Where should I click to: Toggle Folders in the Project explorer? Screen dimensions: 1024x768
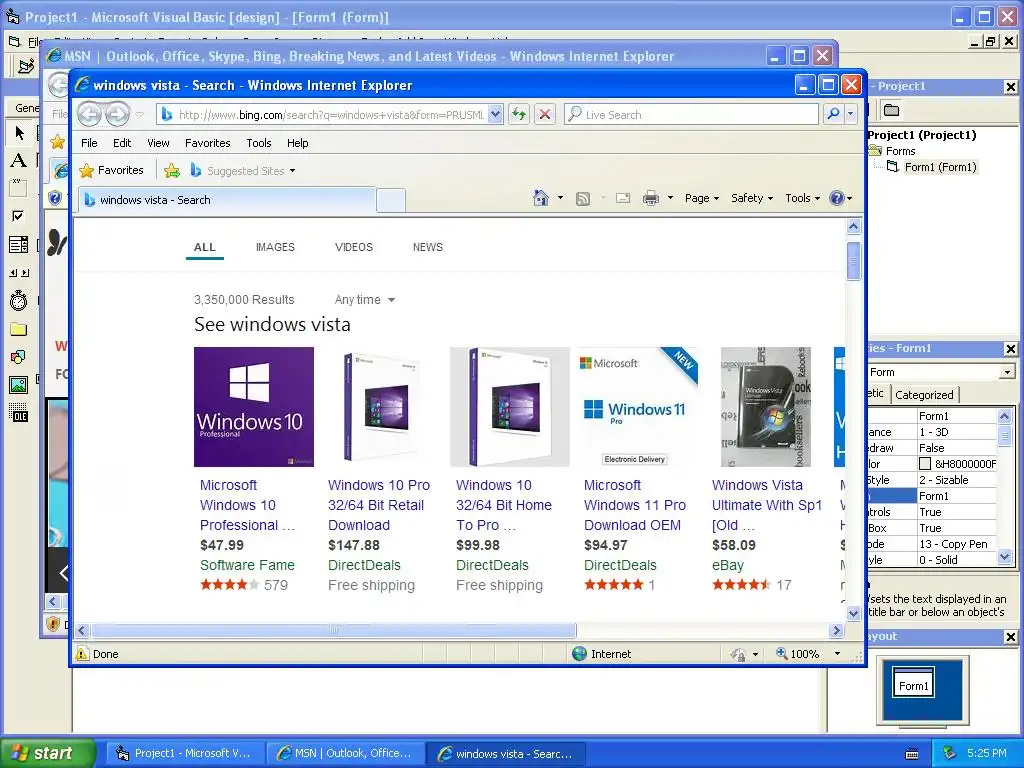tap(891, 110)
